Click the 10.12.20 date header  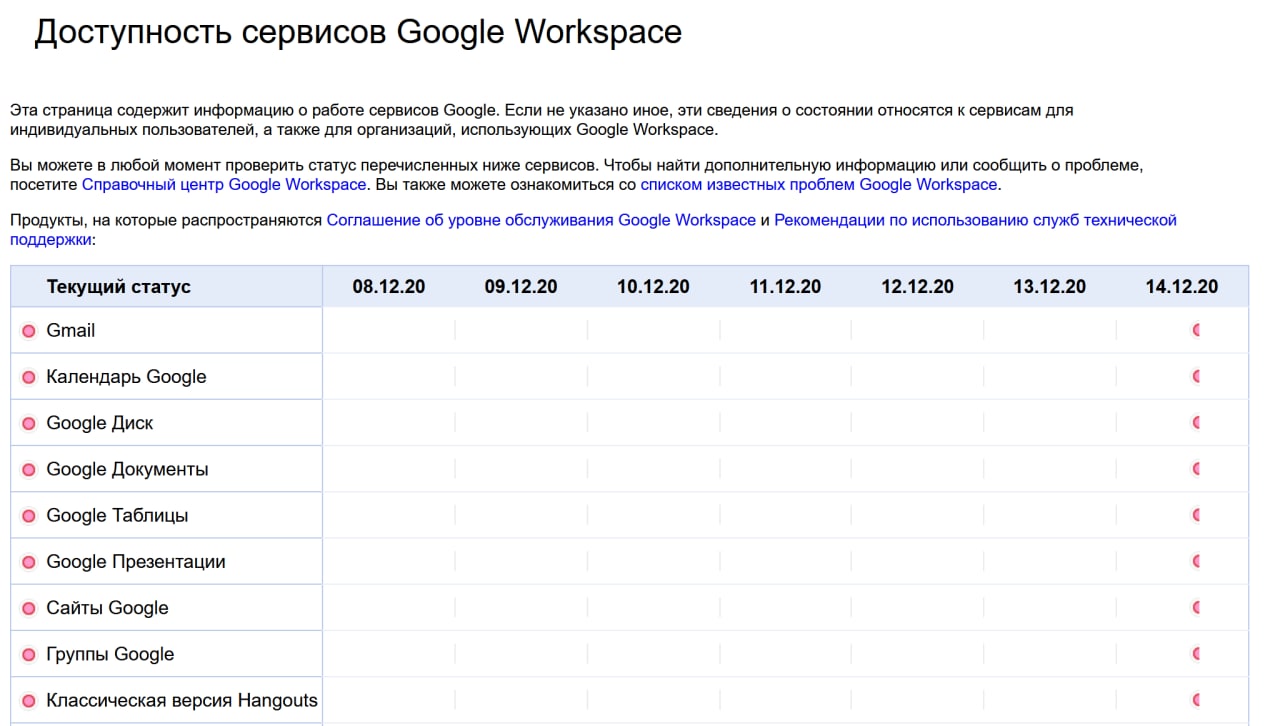point(653,287)
